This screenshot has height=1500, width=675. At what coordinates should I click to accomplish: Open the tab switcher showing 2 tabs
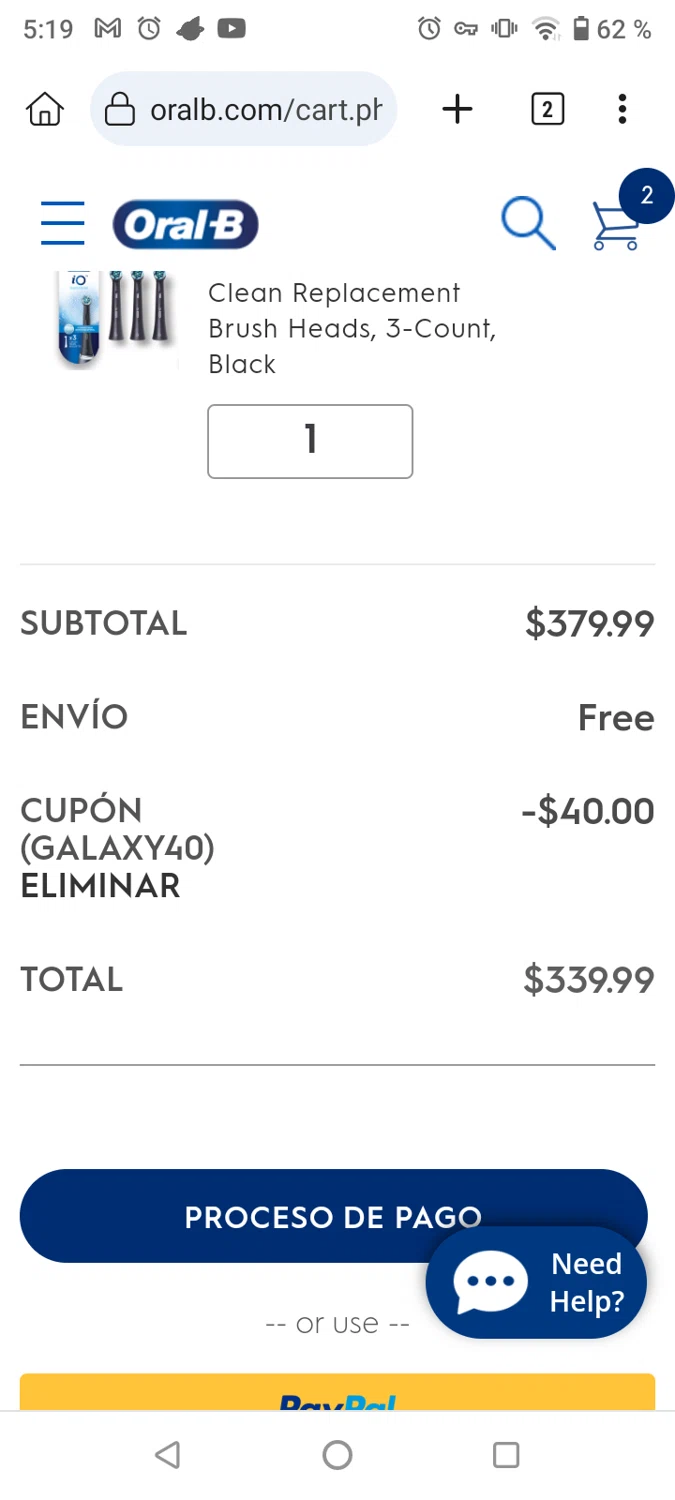tap(547, 109)
